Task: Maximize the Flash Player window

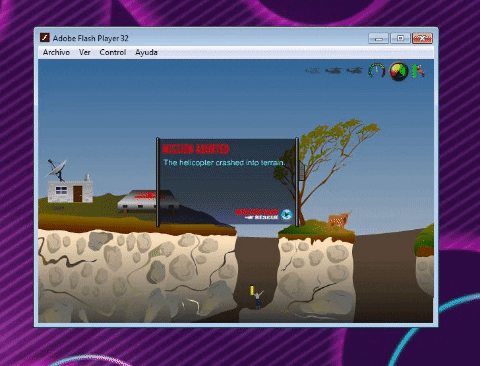Action: pos(400,38)
